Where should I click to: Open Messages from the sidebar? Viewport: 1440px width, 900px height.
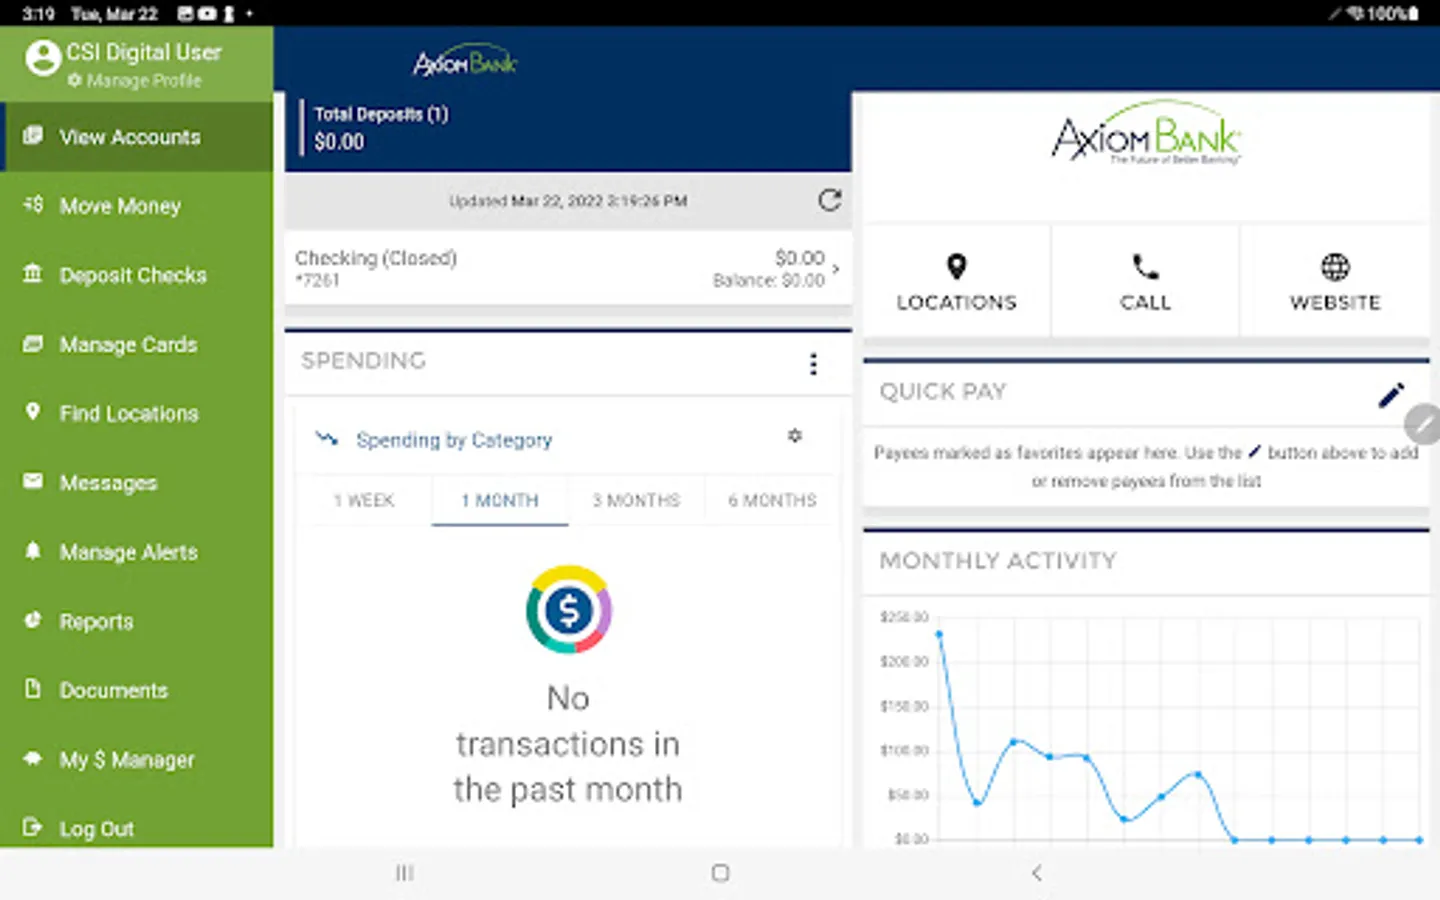137,482
